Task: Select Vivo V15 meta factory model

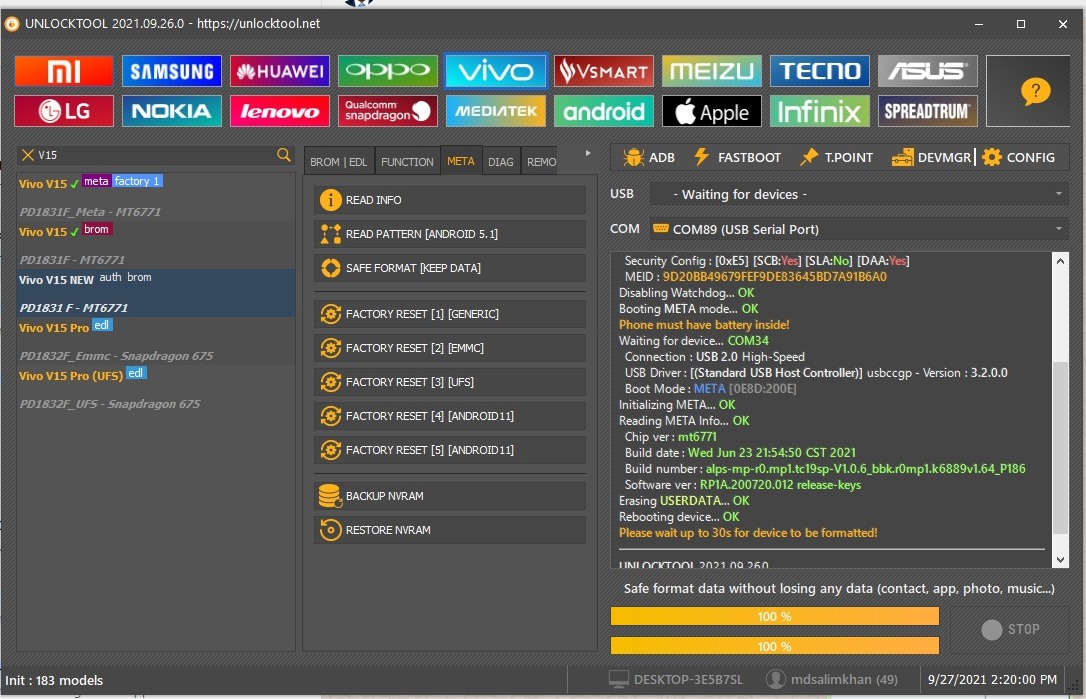Action: pyautogui.click(x=156, y=197)
